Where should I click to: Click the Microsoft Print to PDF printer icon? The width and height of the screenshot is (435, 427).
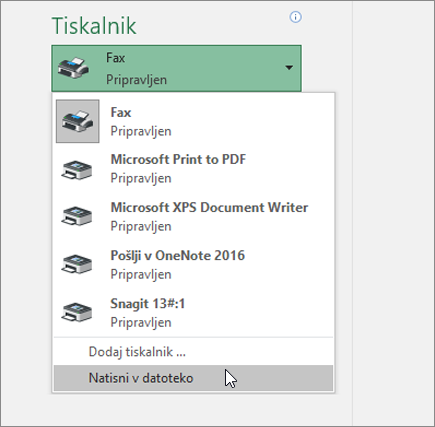coord(77,169)
